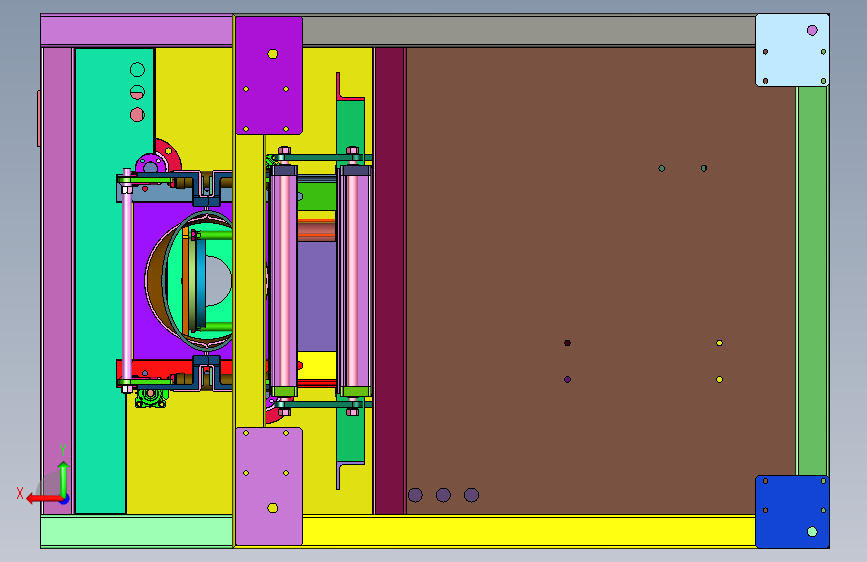Select the green plate above right cylinder
This screenshot has height=562, width=867.
pyautogui.click(x=351, y=126)
